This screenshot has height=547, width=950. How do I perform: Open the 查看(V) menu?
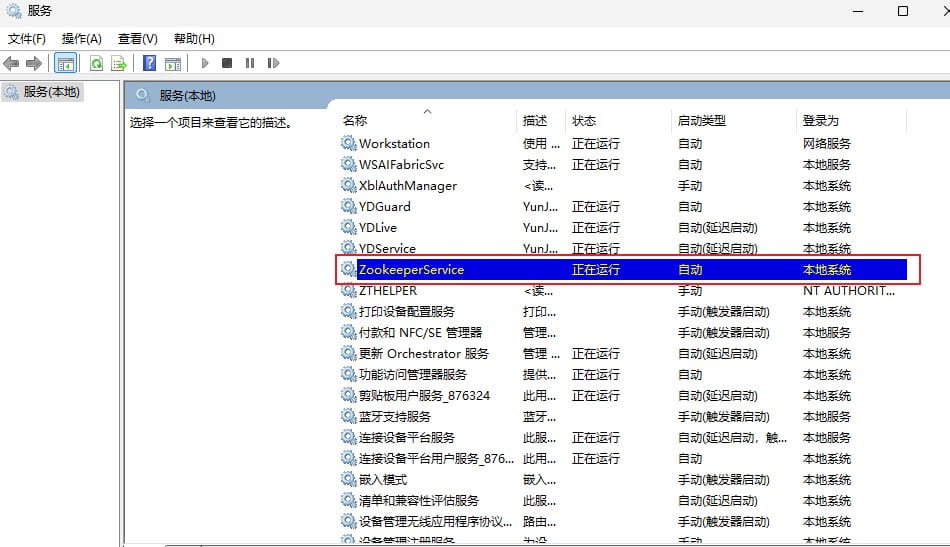138,39
